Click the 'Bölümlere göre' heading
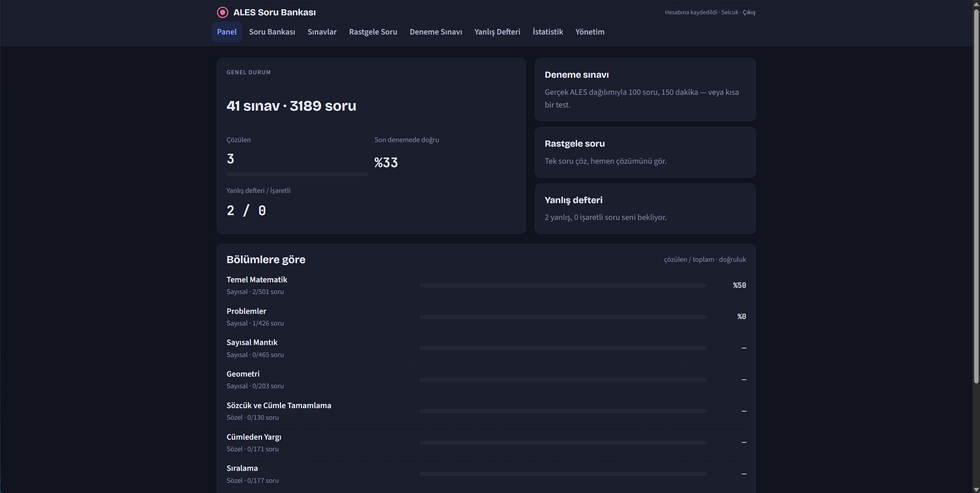The height and width of the screenshot is (493, 980). tap(266, 259)
